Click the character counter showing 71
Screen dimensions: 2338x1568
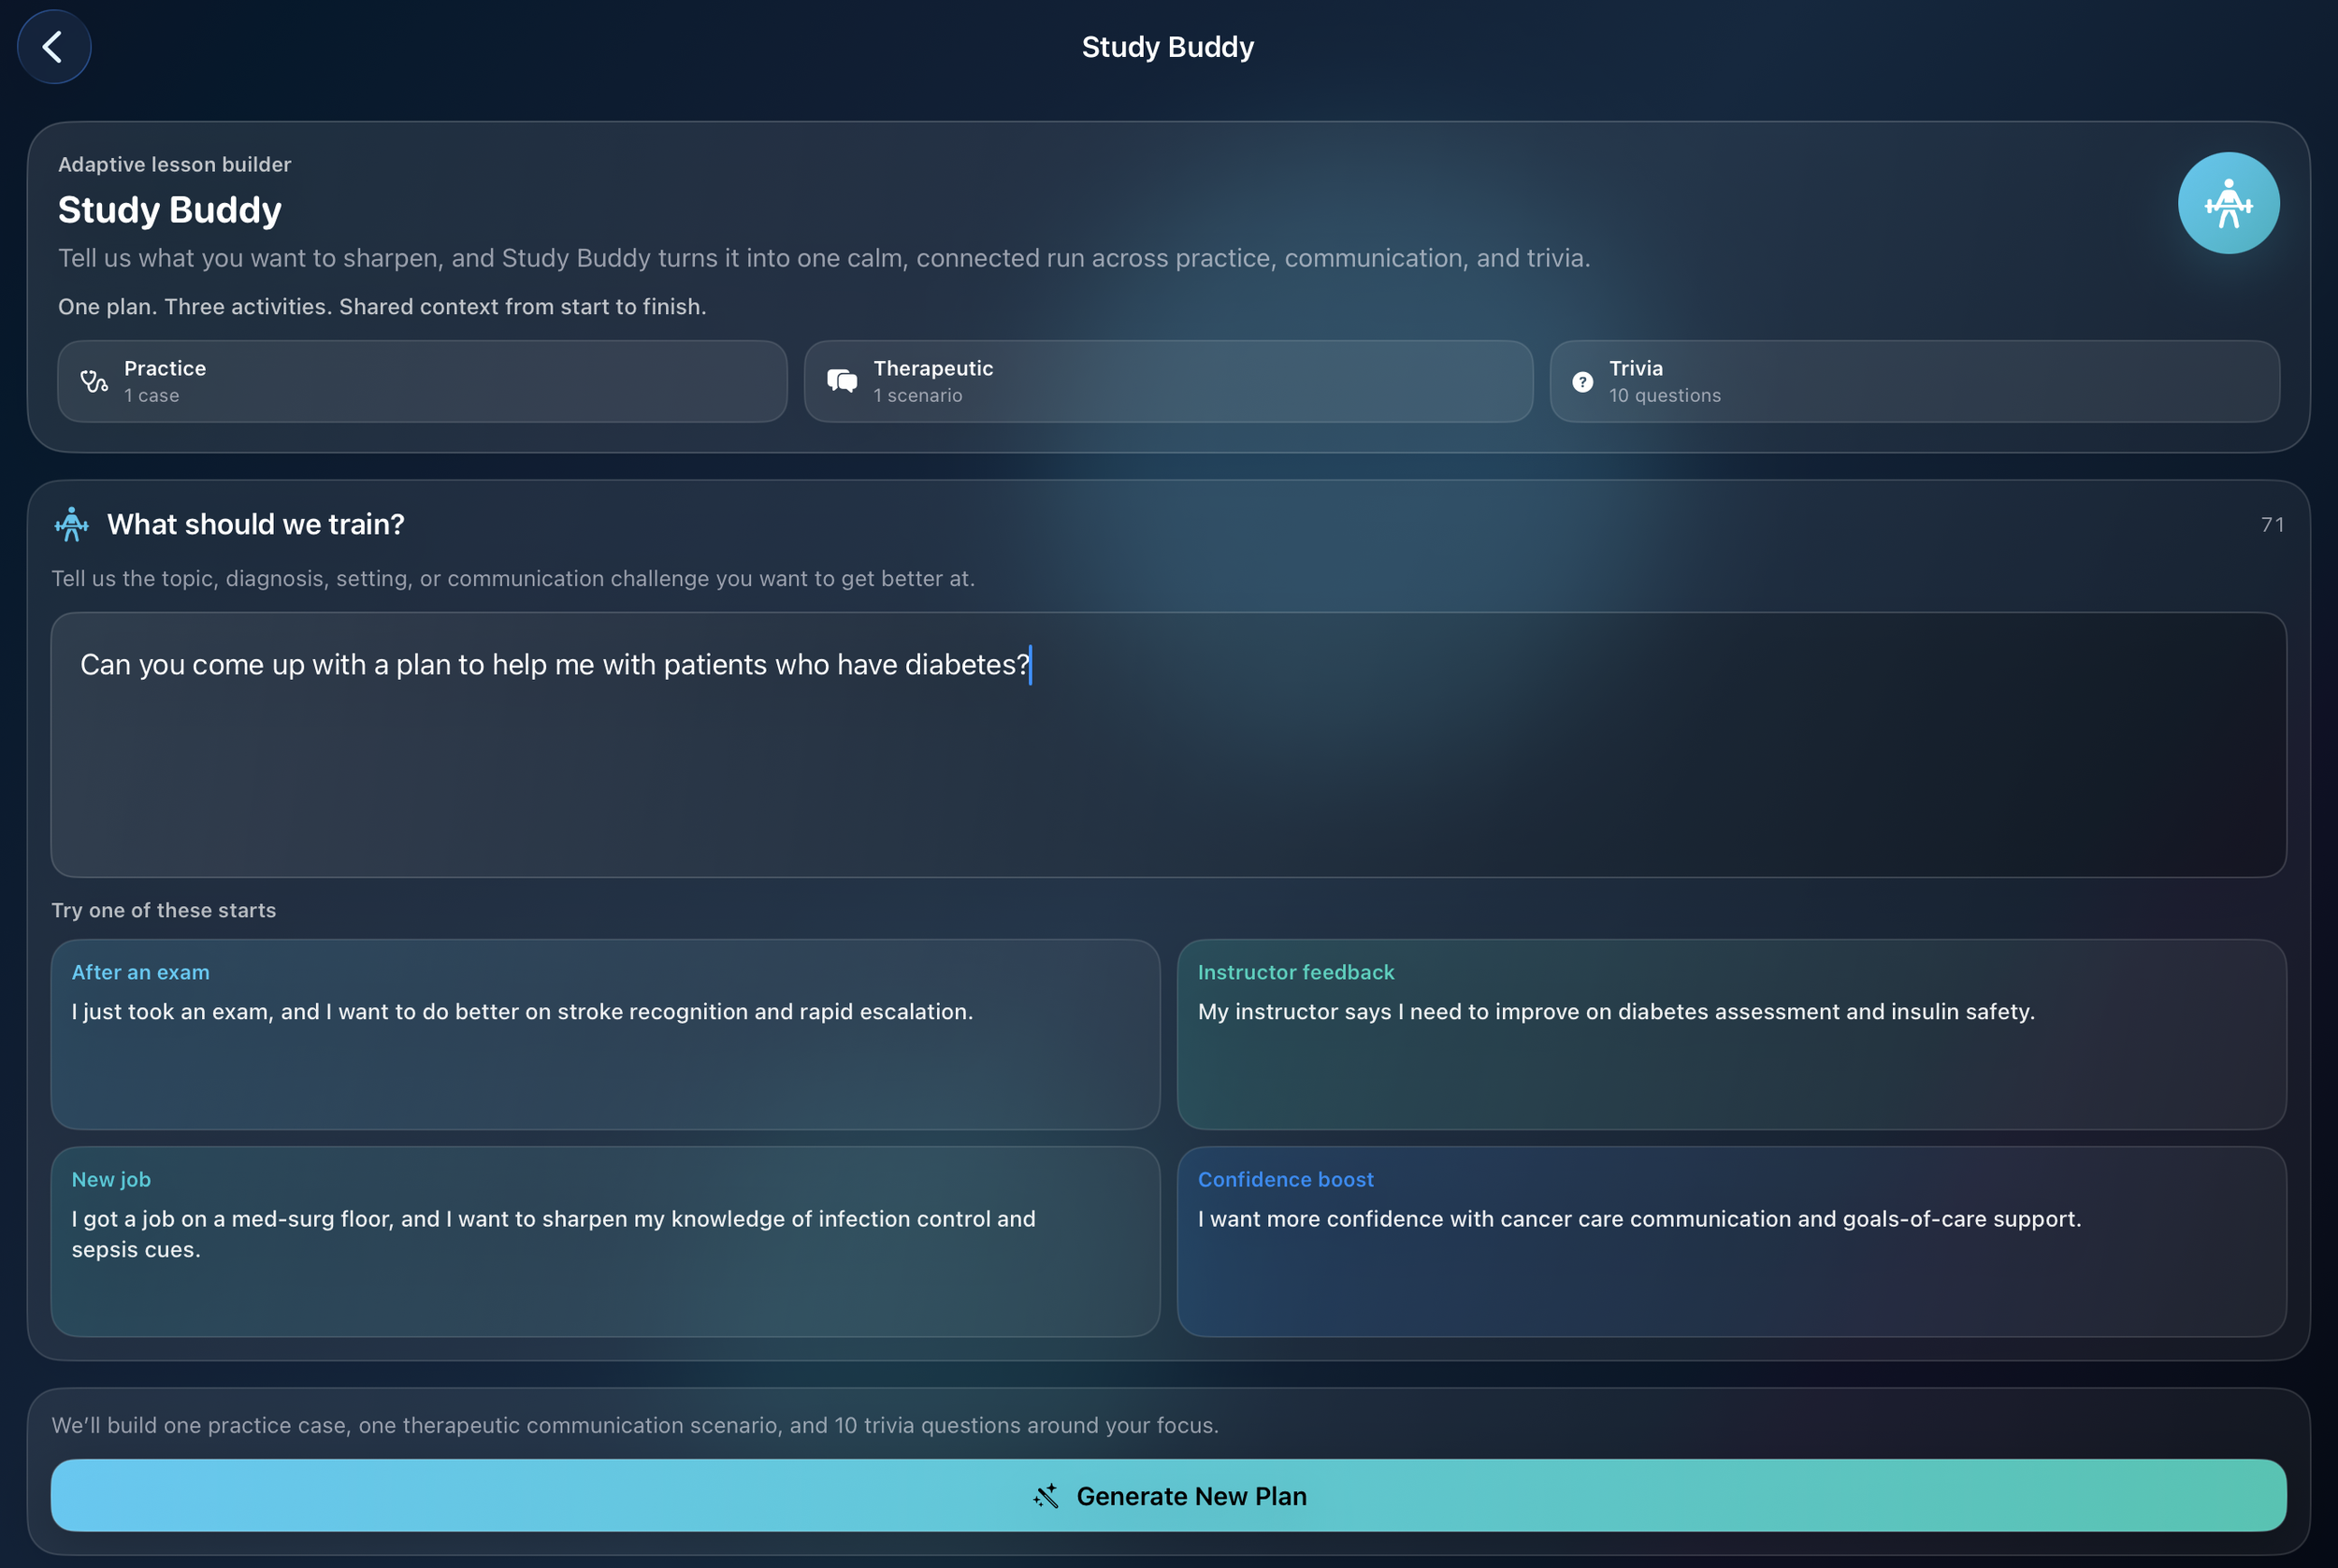[2271, 523]
